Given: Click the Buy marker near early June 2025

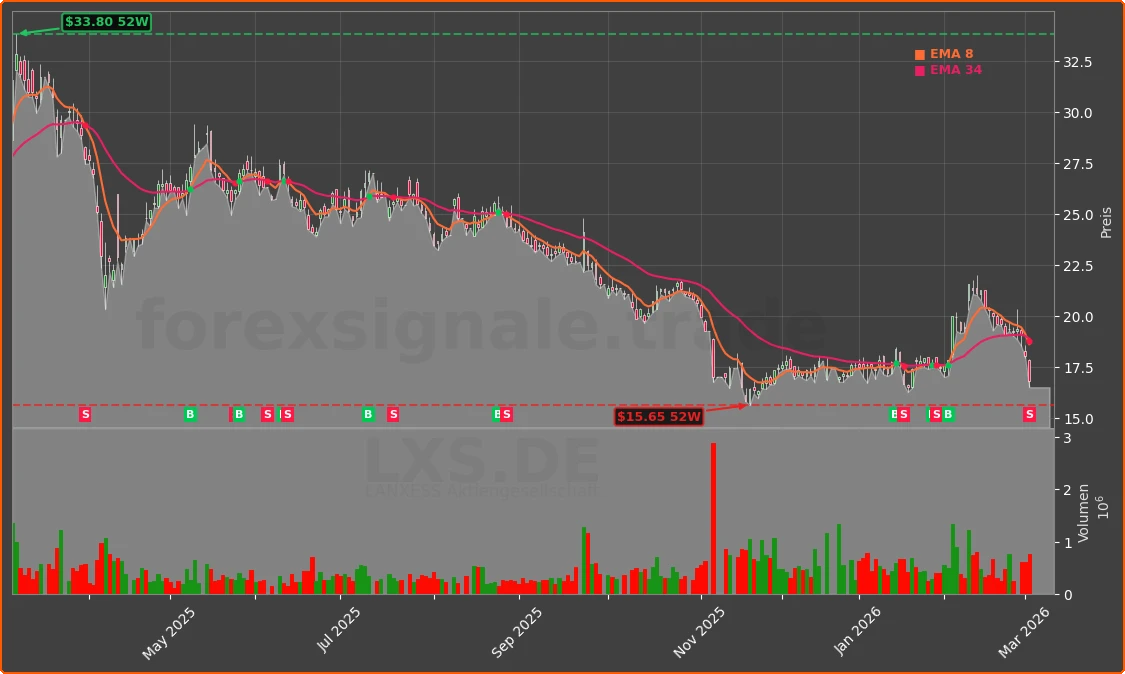Looking at the screenshot, I should 240,414.
